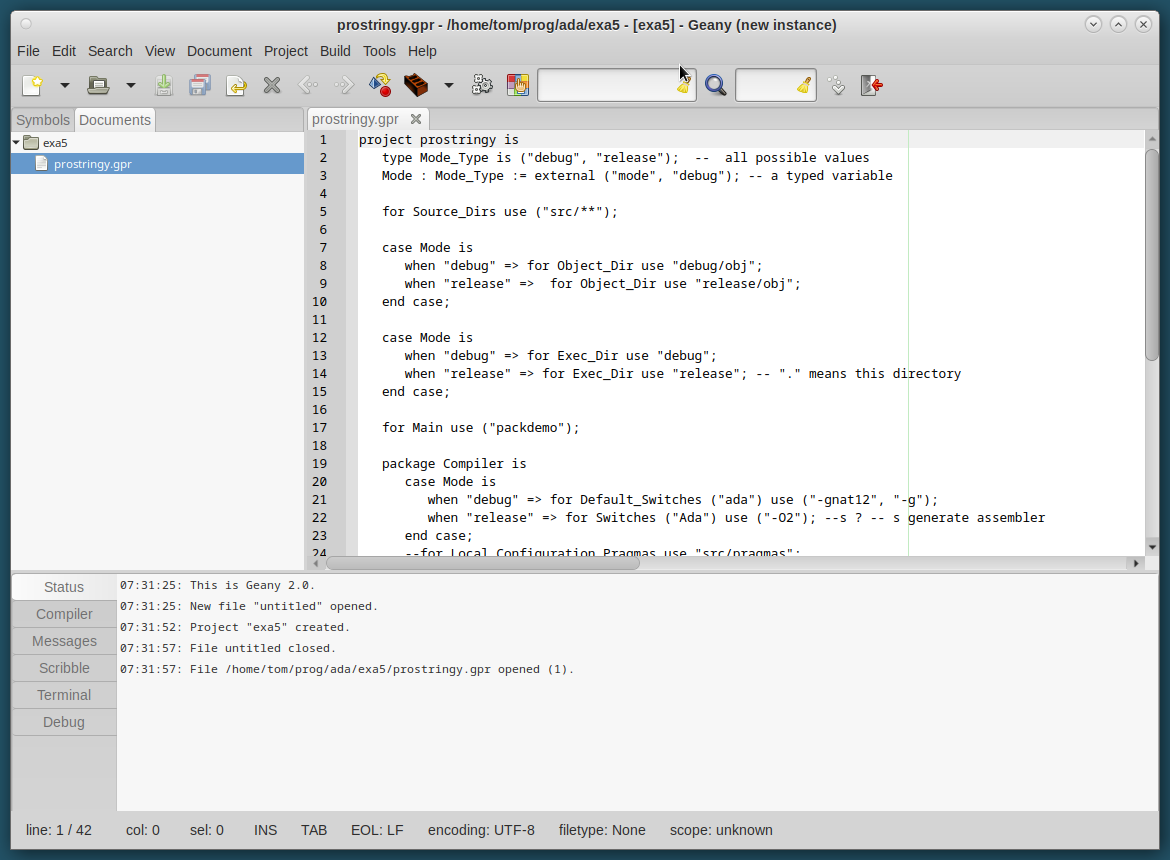
Task: Click the toolbar search text field
Action: tap(605, 86)
